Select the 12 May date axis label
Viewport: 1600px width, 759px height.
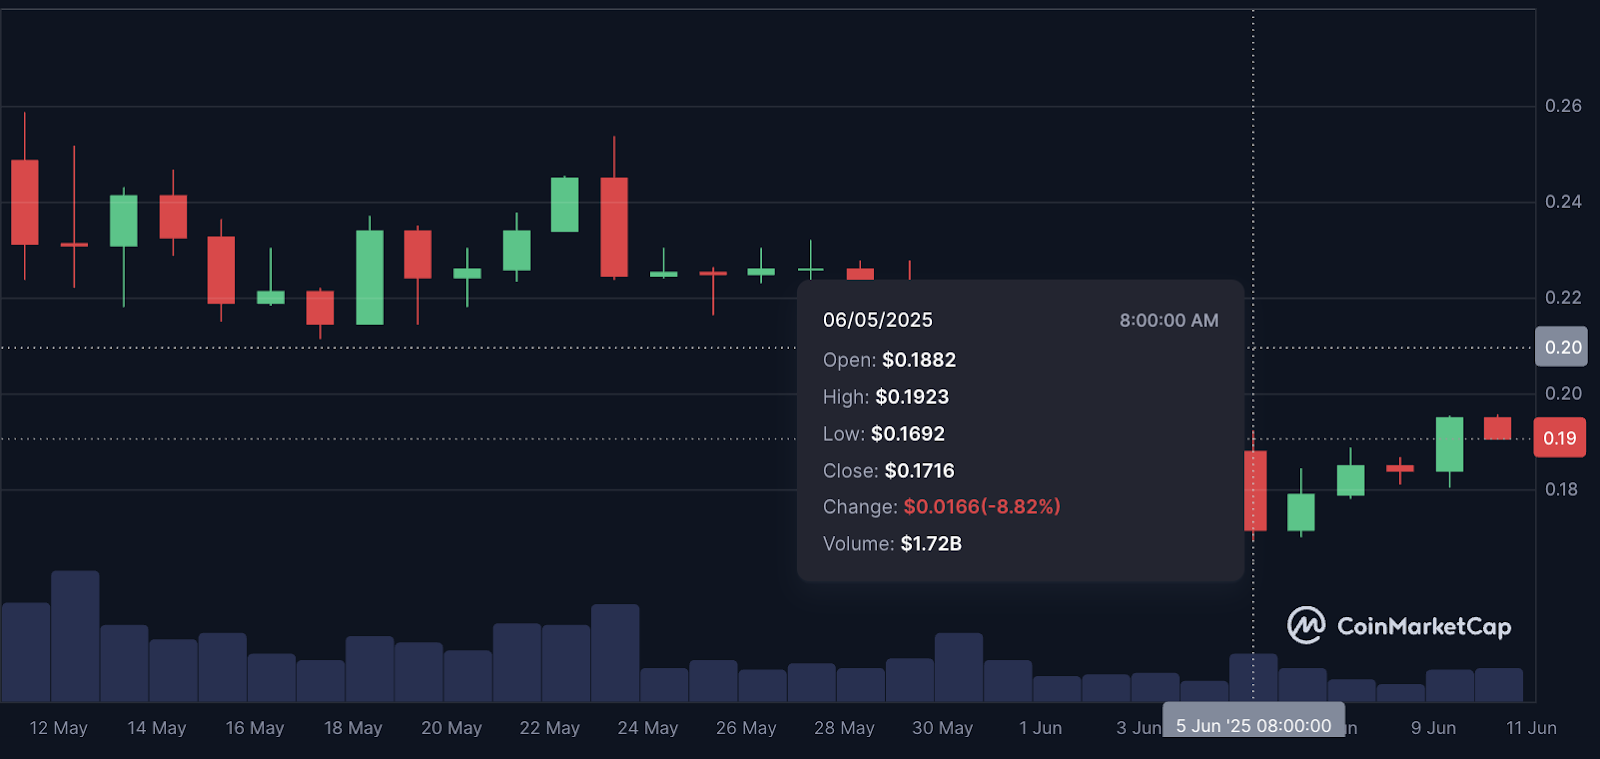tap(59, 728)
